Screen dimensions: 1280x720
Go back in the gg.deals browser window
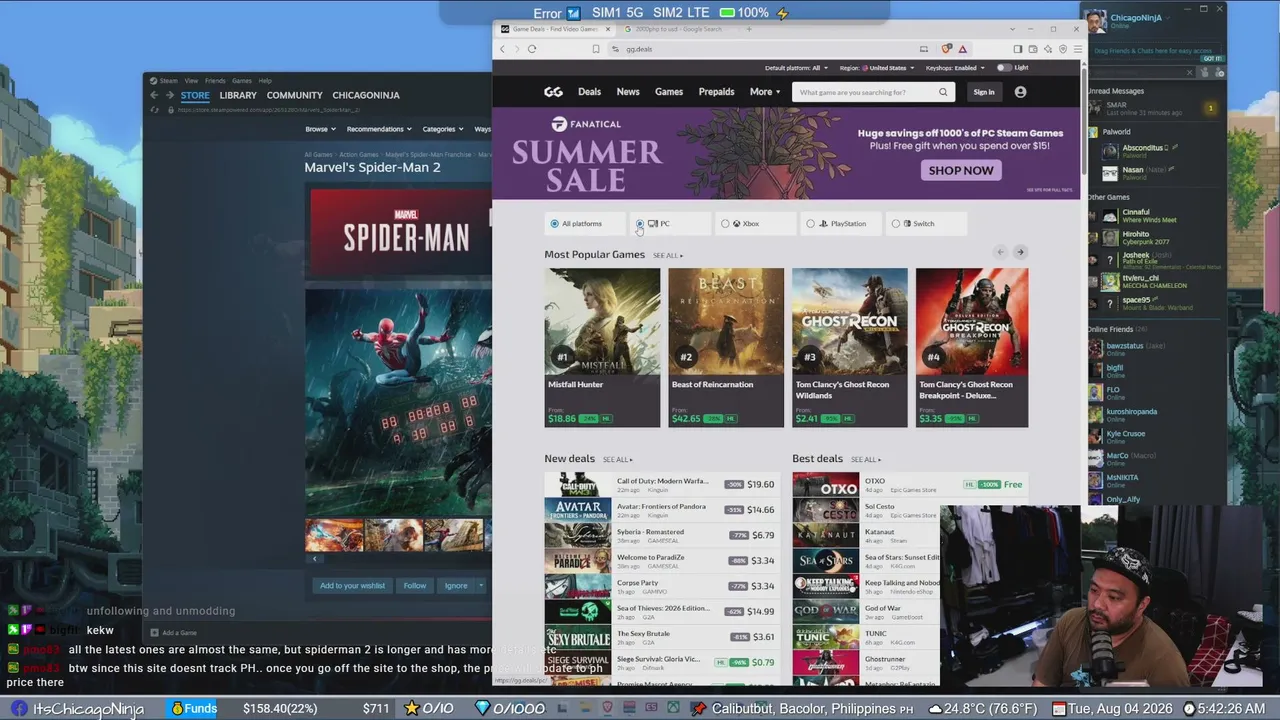pyautogui.click(x=502, y=49)
